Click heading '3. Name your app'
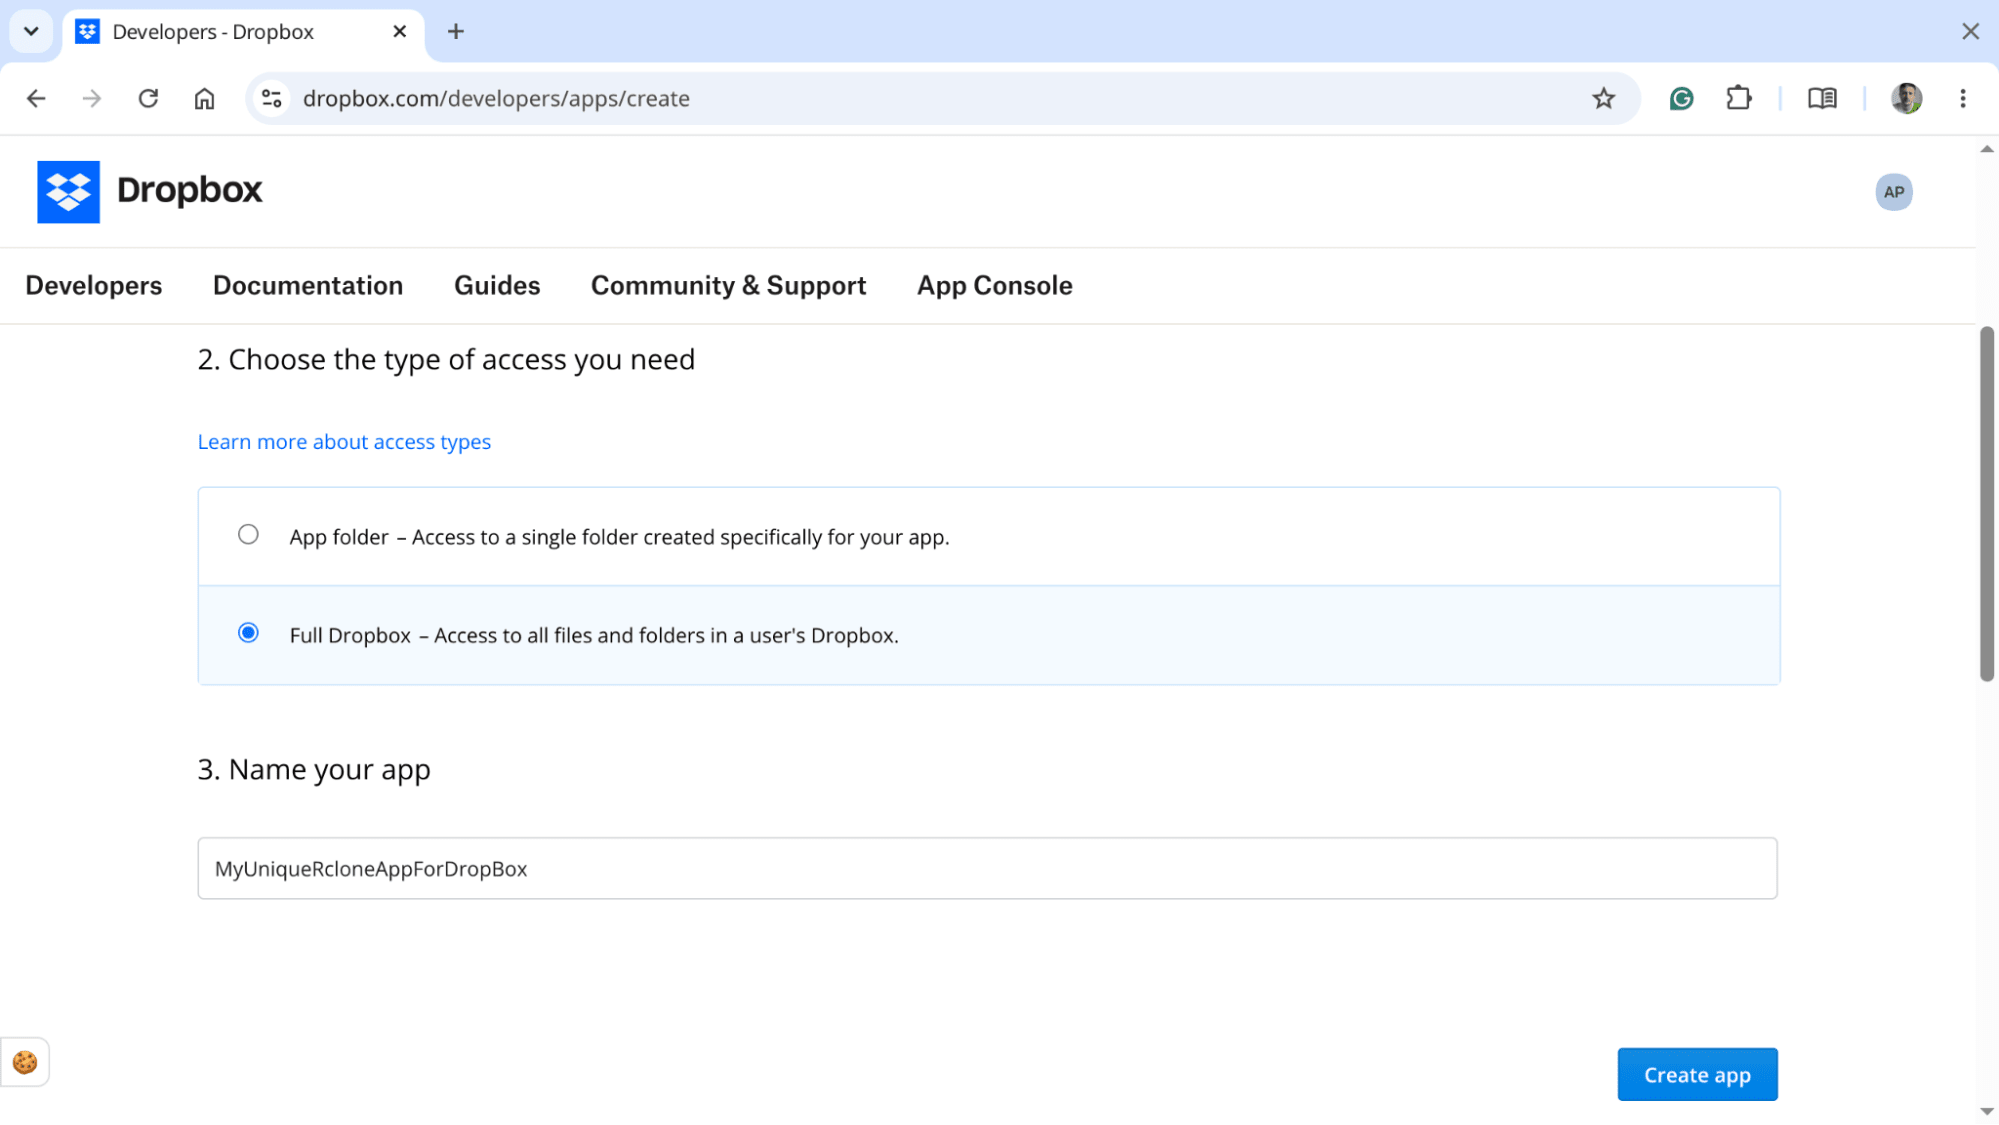The width and height of the screenshot is (1999, 1125). pyautogui.click(x=314, y=770)
